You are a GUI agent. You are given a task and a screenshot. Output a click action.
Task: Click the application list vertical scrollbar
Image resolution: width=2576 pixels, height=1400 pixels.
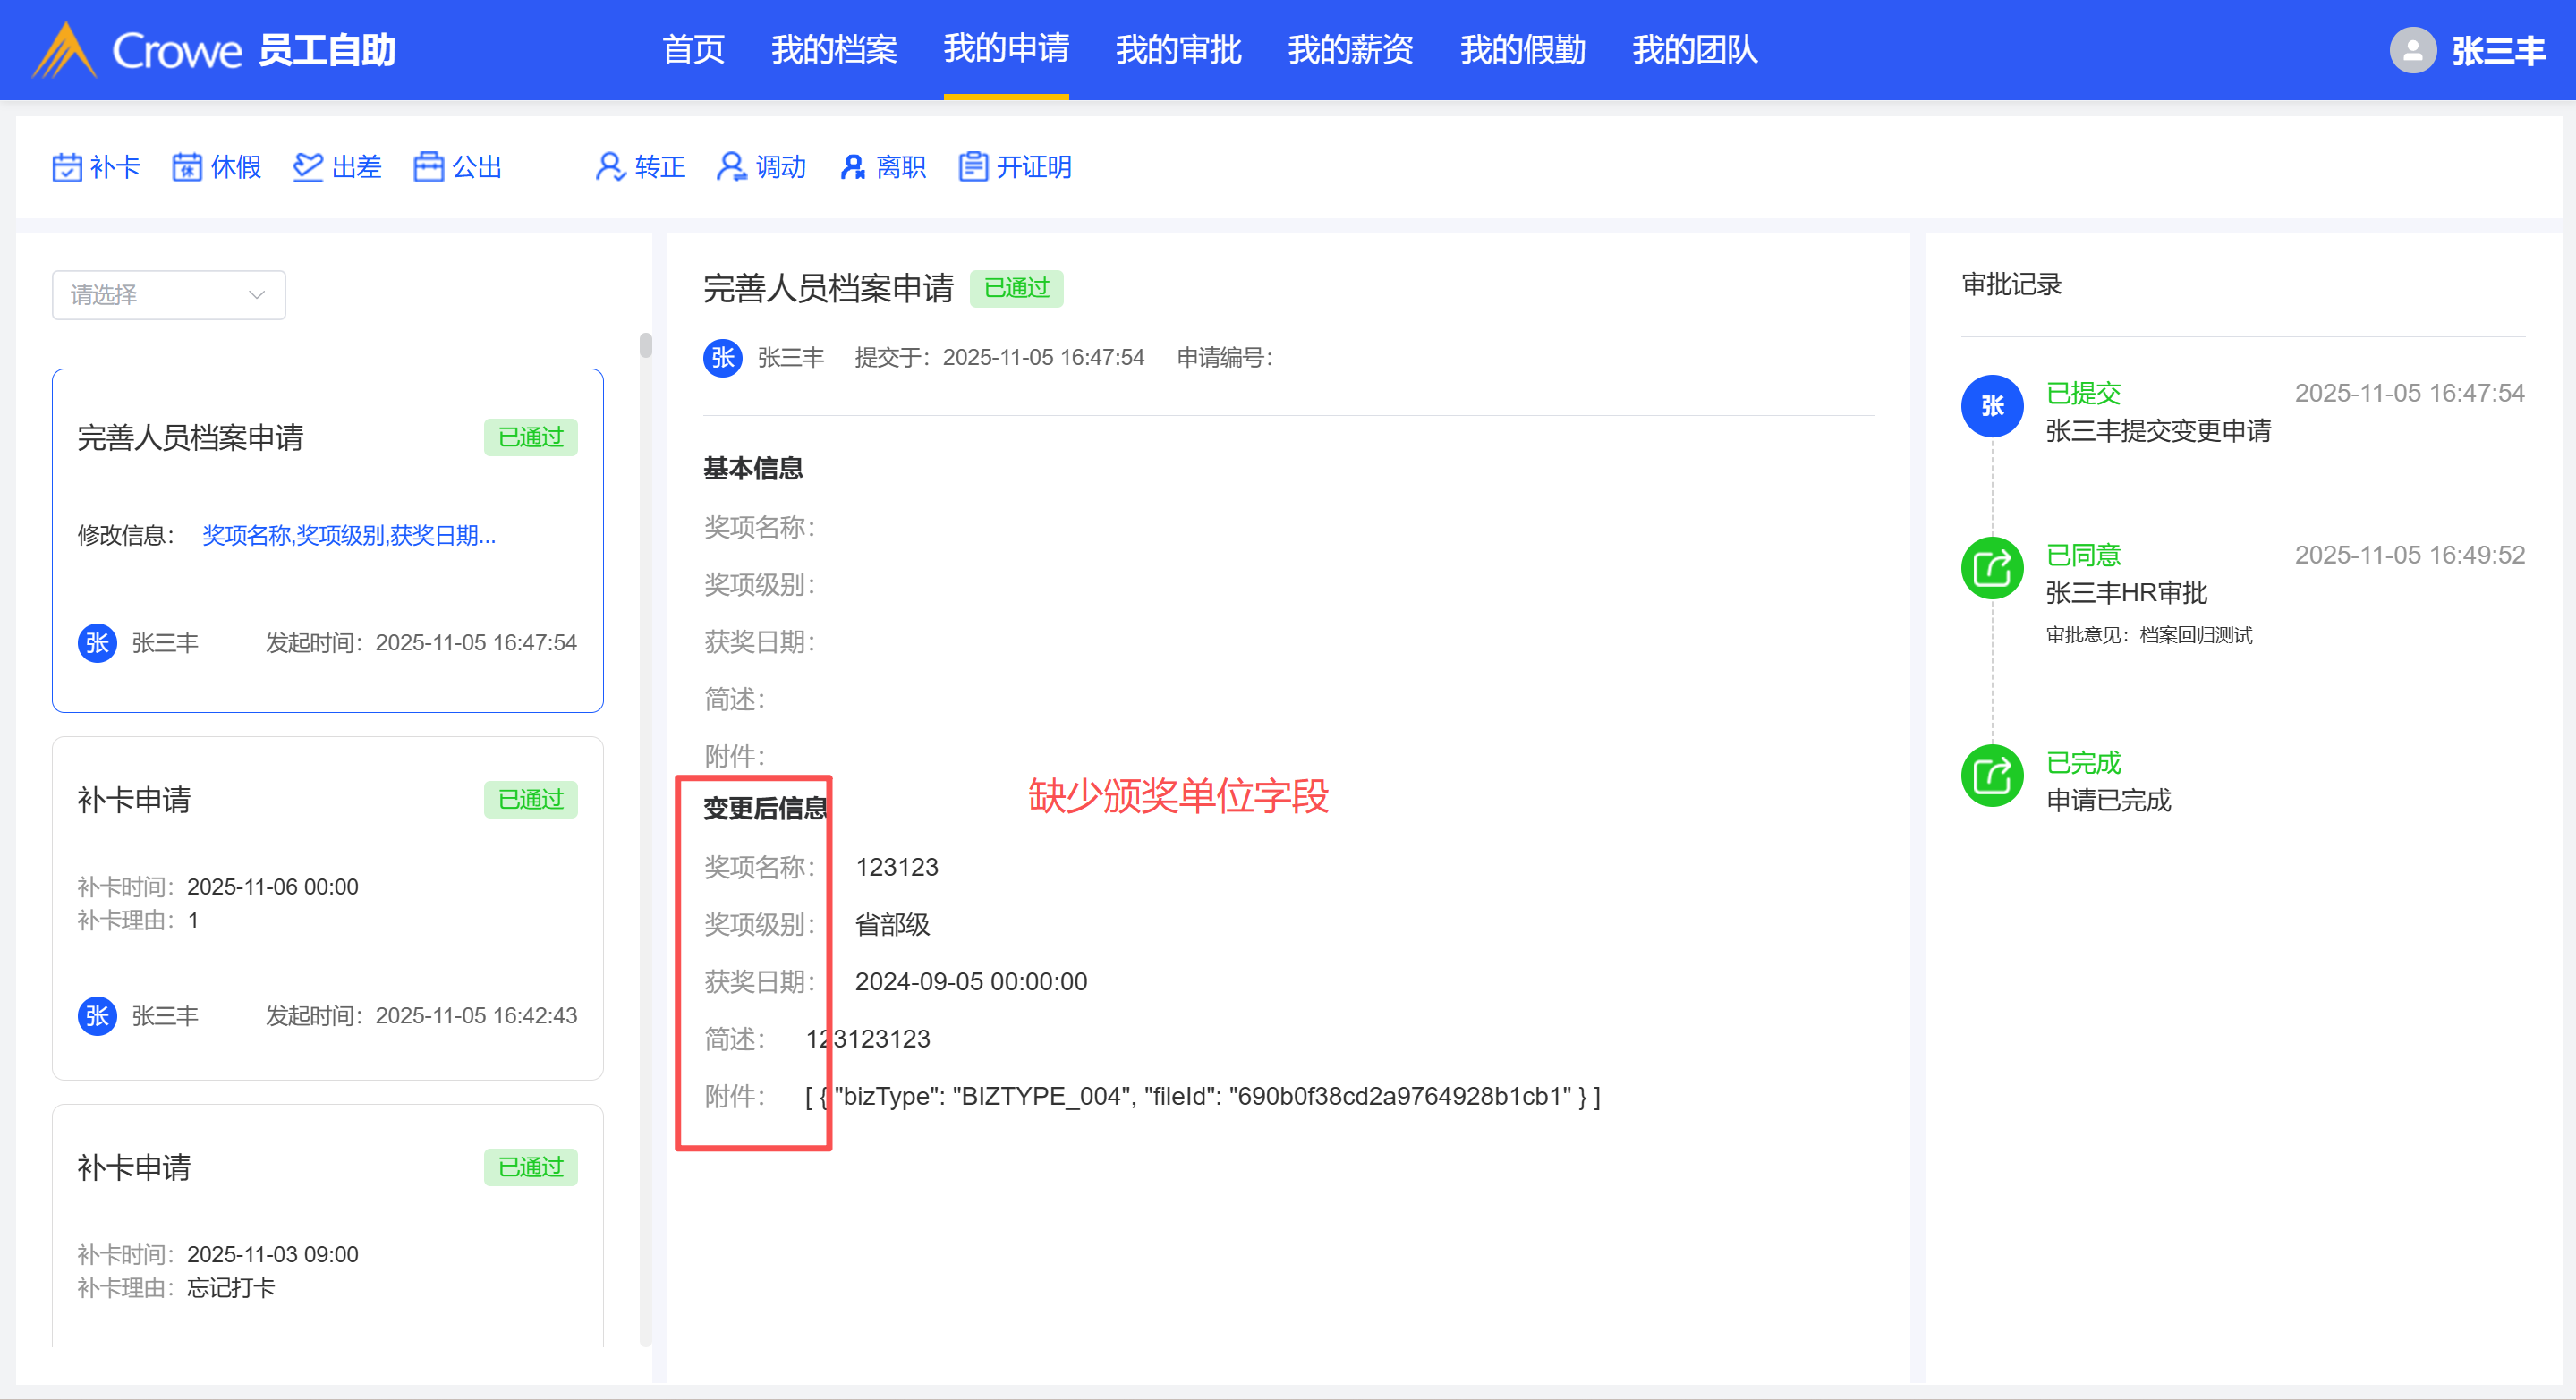click(x=646, y=345)
